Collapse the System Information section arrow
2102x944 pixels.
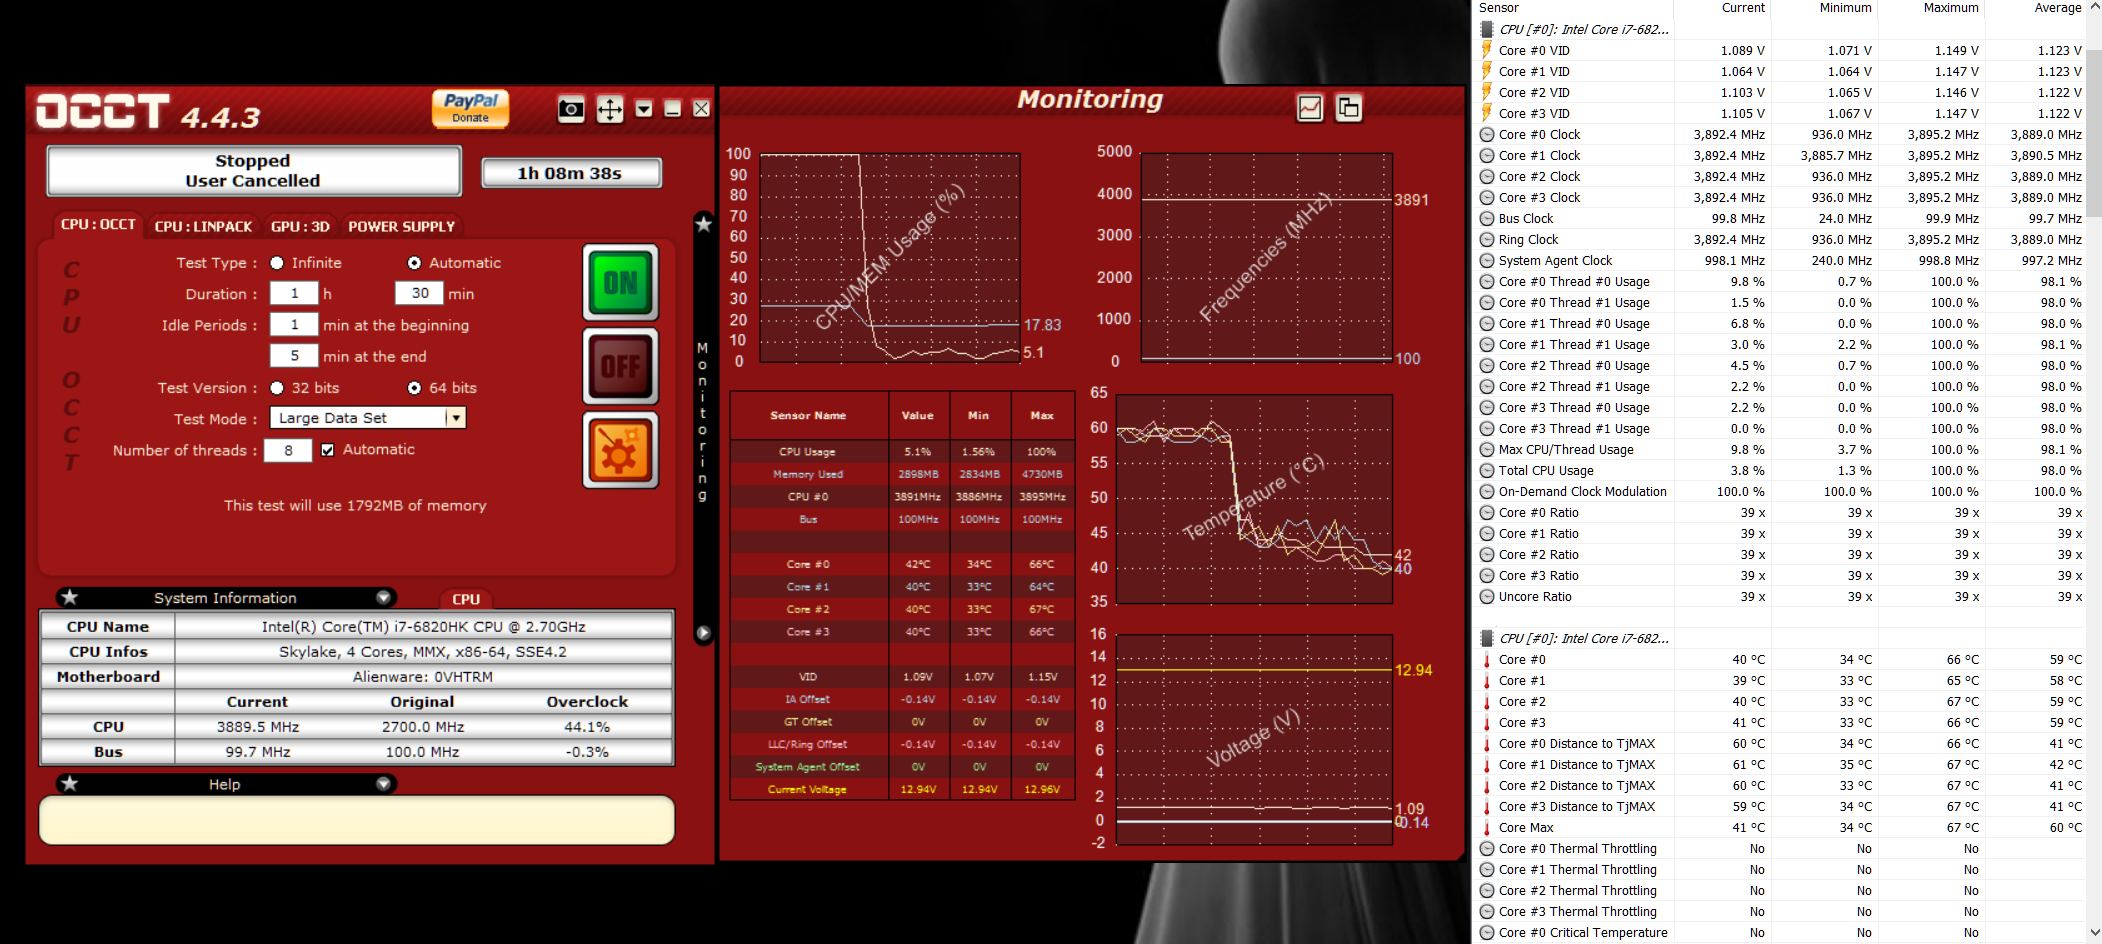click(x=383, y=597)
